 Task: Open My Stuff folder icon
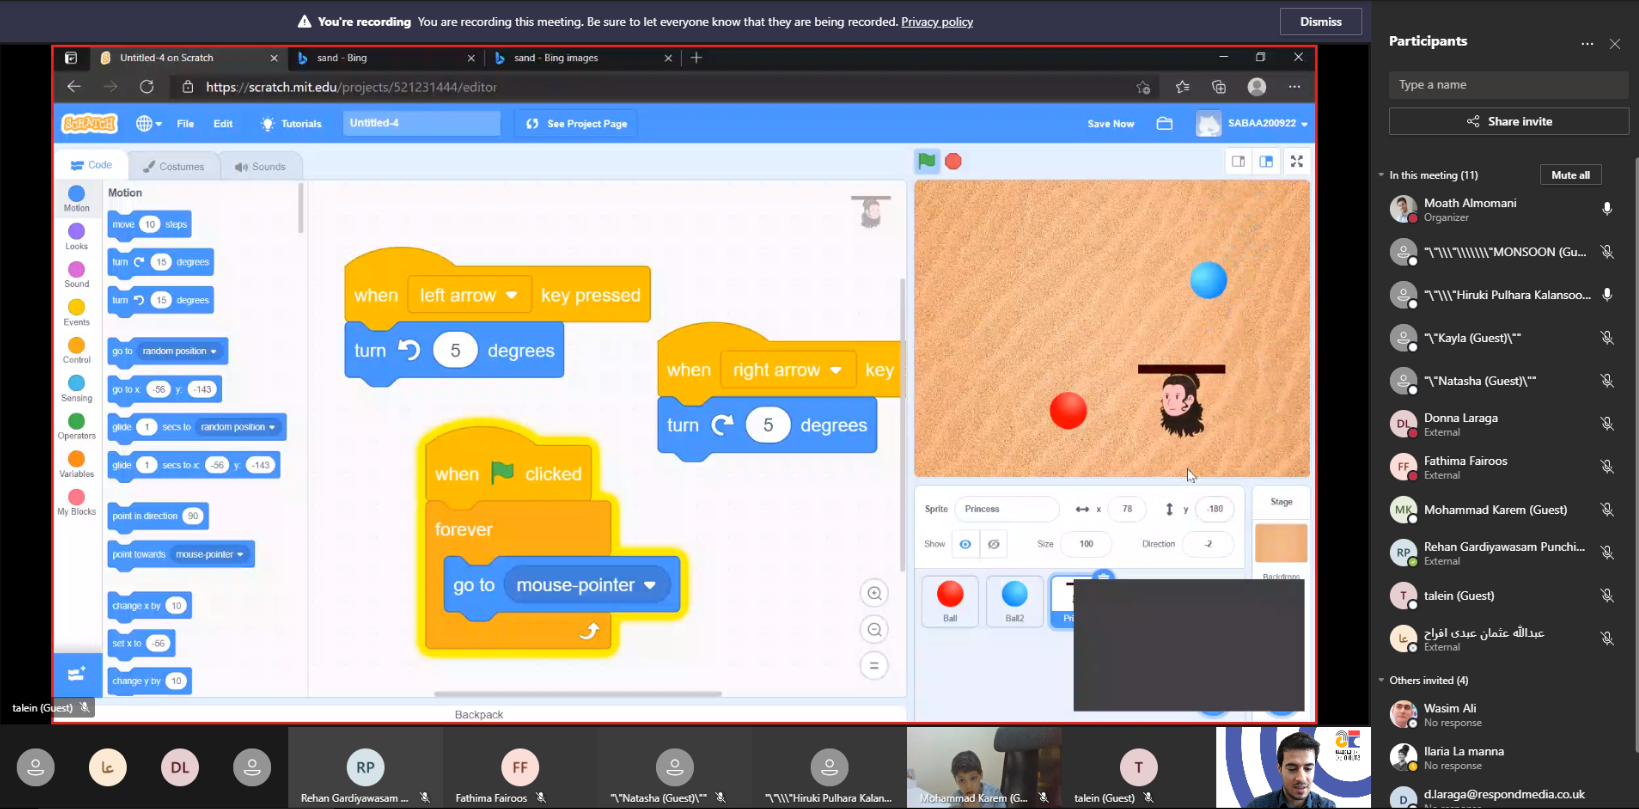[1164, 123]
